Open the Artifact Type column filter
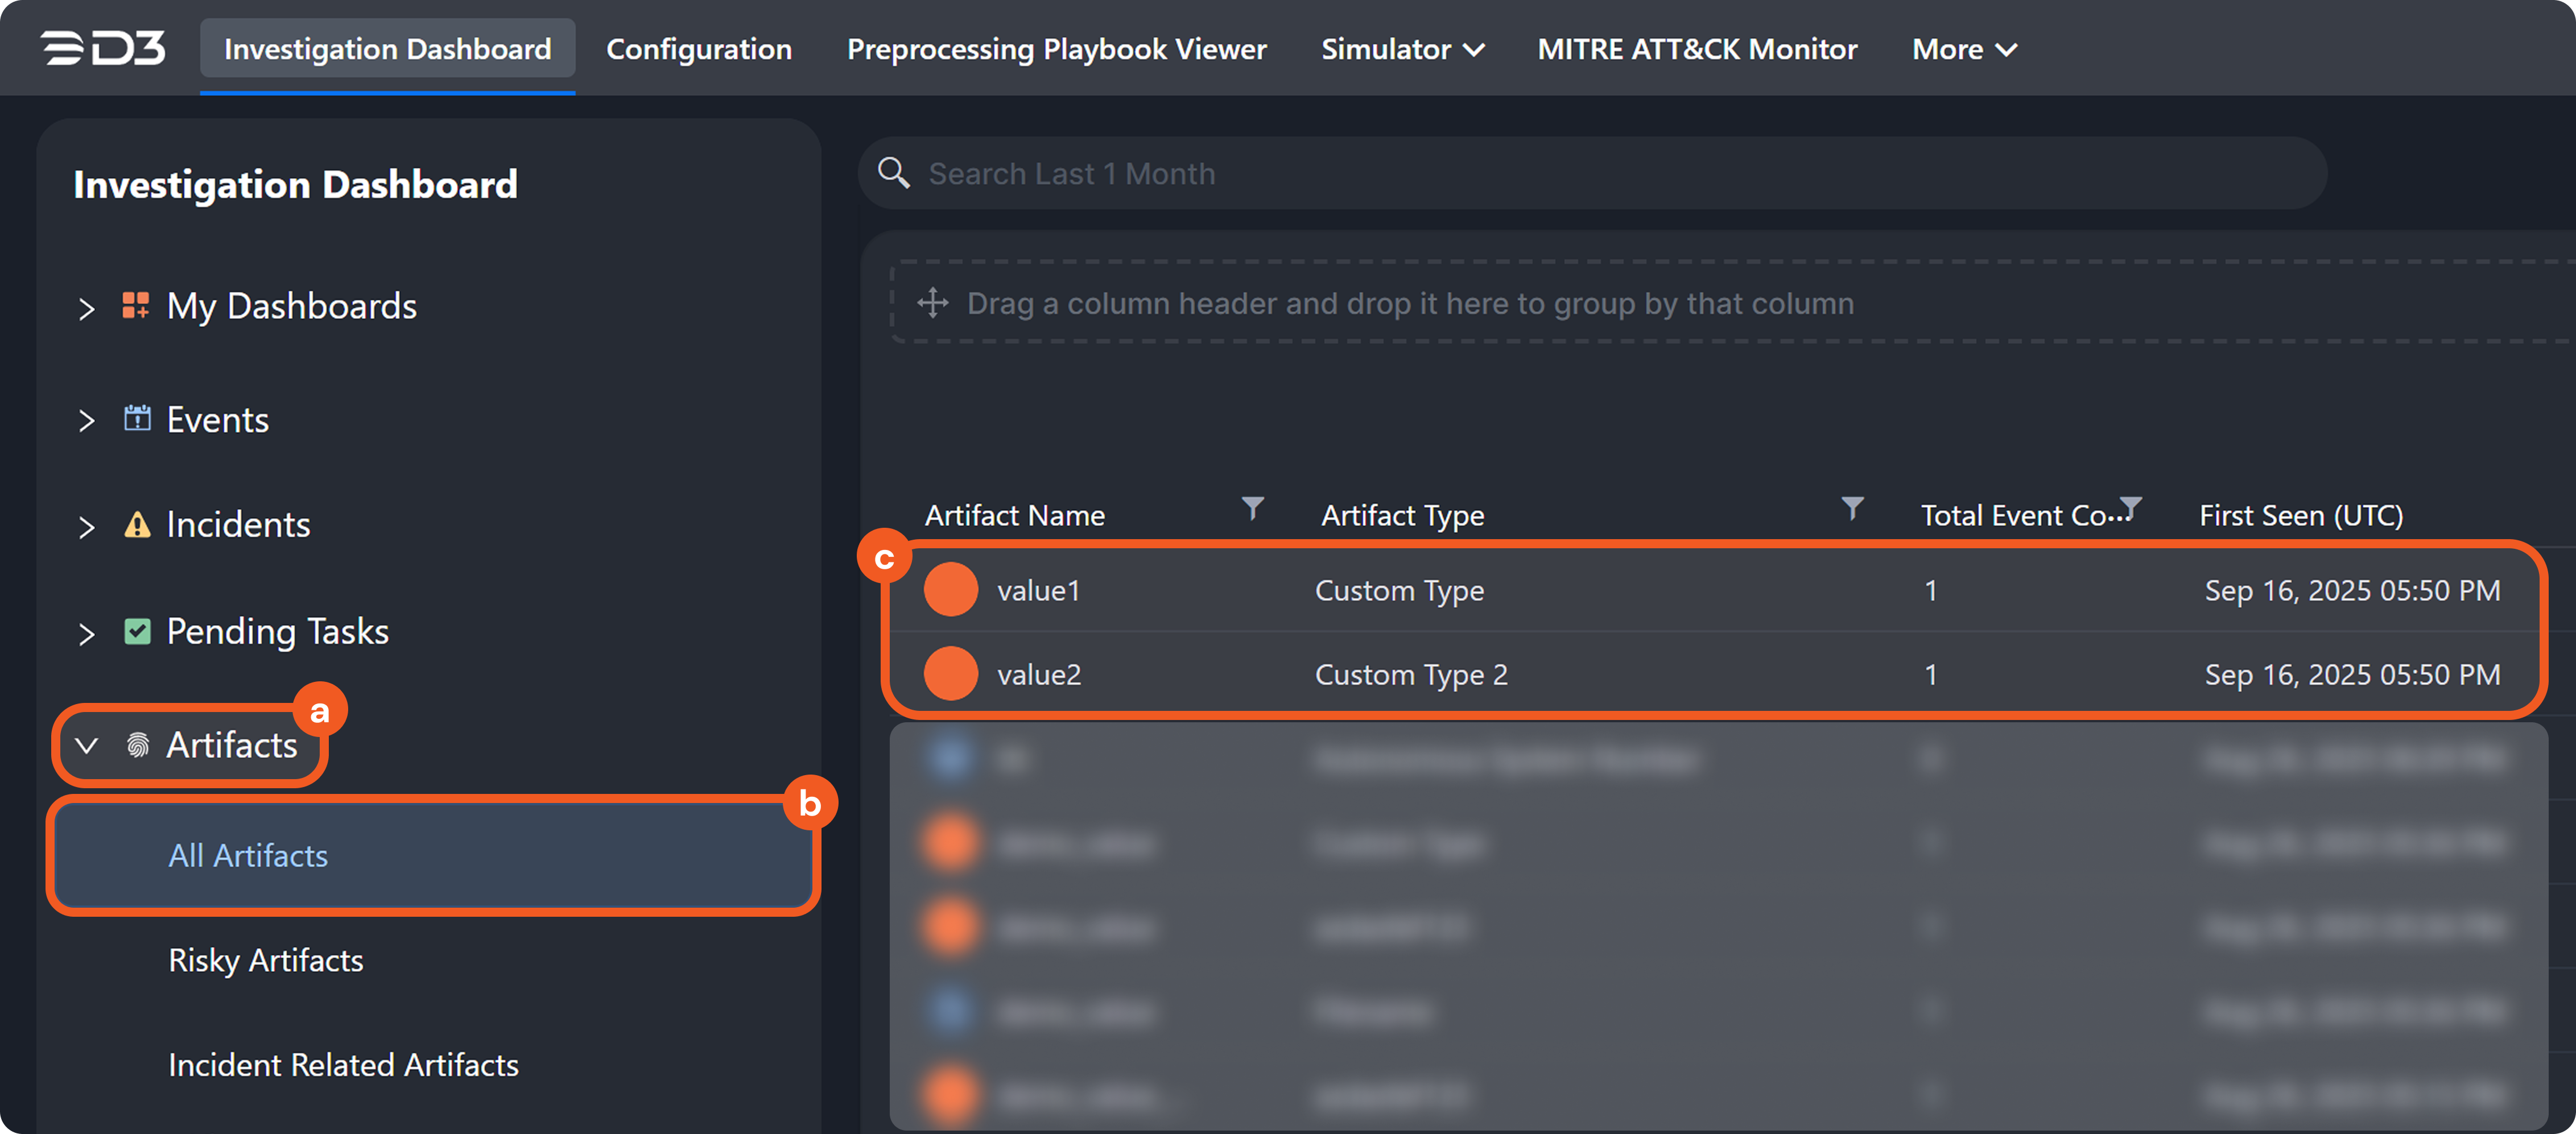This screenshot has height=1134, width=2576. (1852, 508)
